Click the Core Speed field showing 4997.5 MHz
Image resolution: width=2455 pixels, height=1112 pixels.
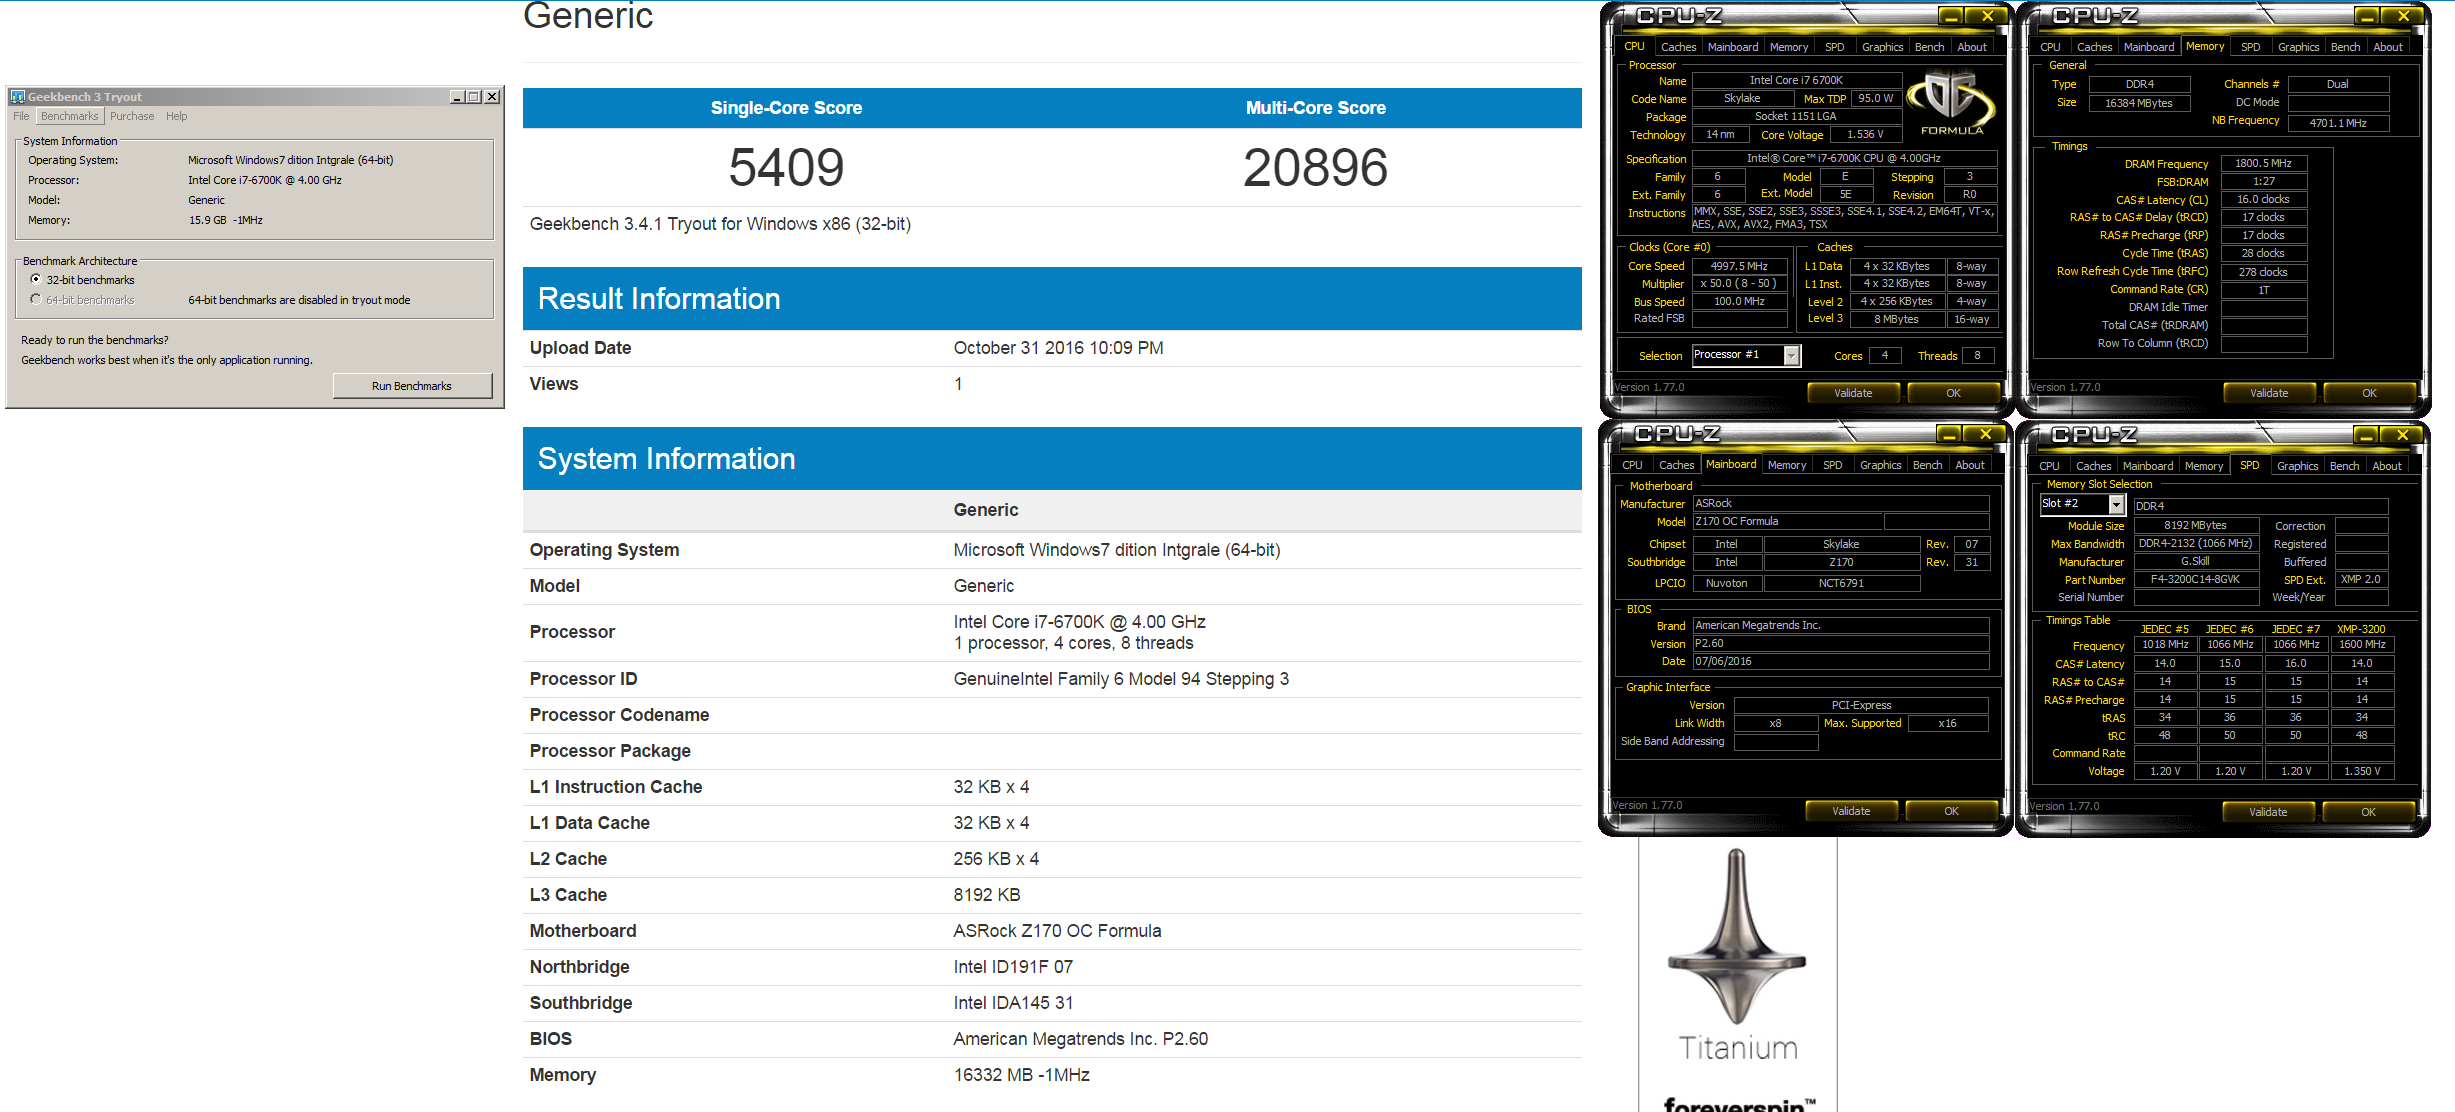click(1739, 266)
